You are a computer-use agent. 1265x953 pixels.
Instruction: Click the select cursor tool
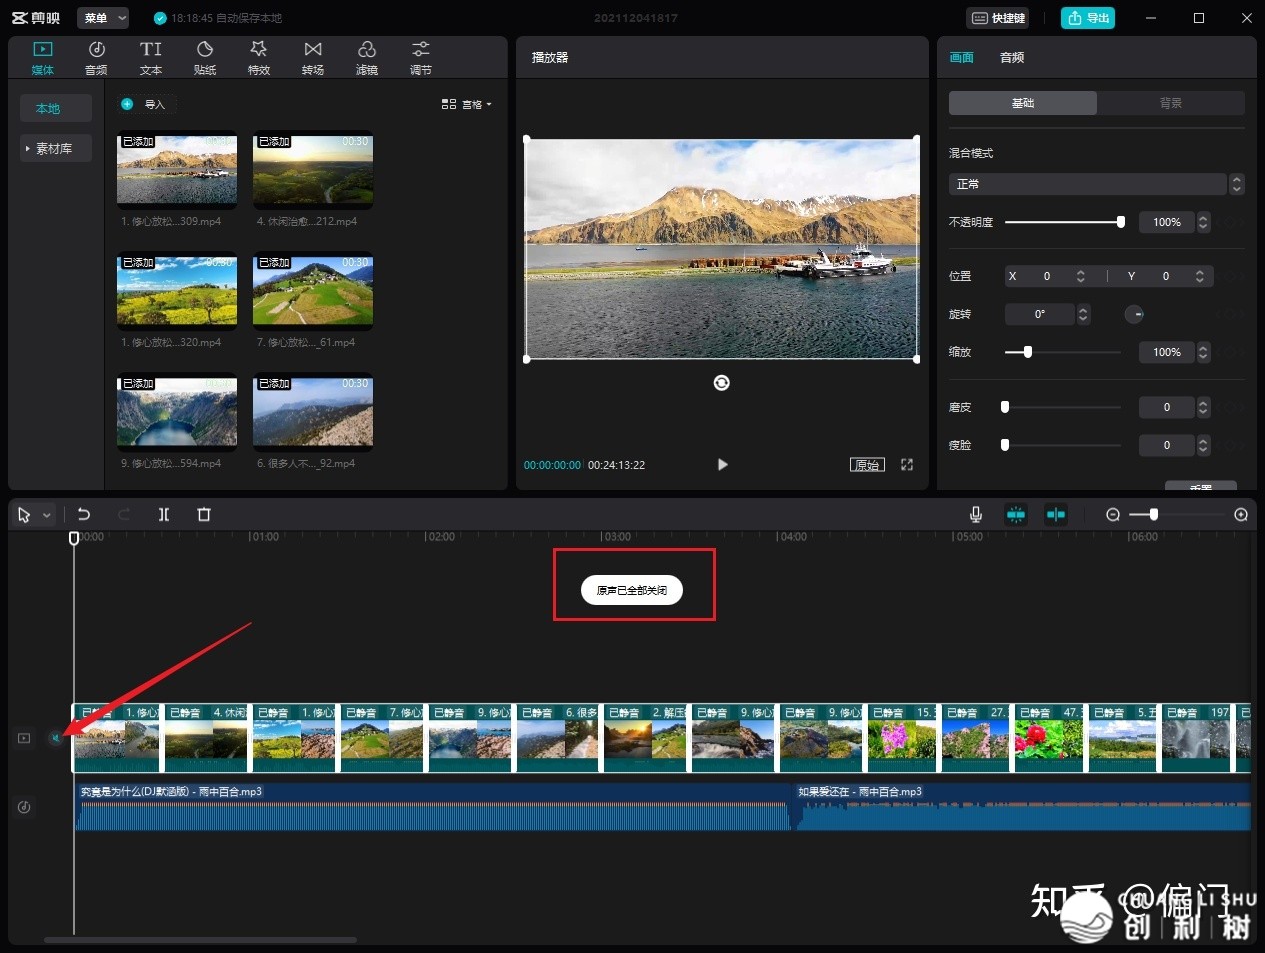24,515
